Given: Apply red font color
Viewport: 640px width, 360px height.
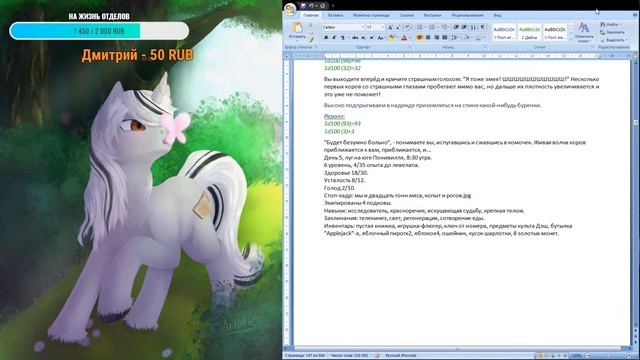Looking at the screenshot, I should 404,38.
